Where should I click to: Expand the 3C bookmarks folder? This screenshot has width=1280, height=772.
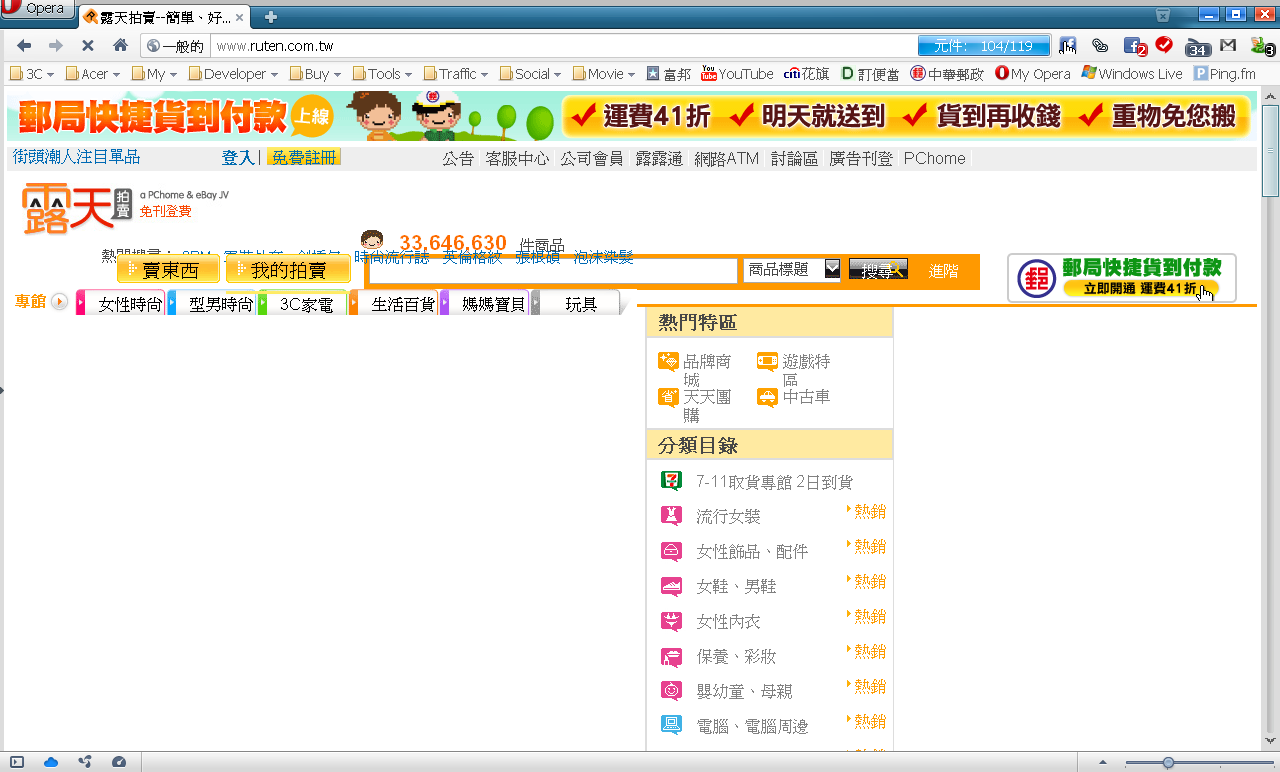tap(32, 74)
